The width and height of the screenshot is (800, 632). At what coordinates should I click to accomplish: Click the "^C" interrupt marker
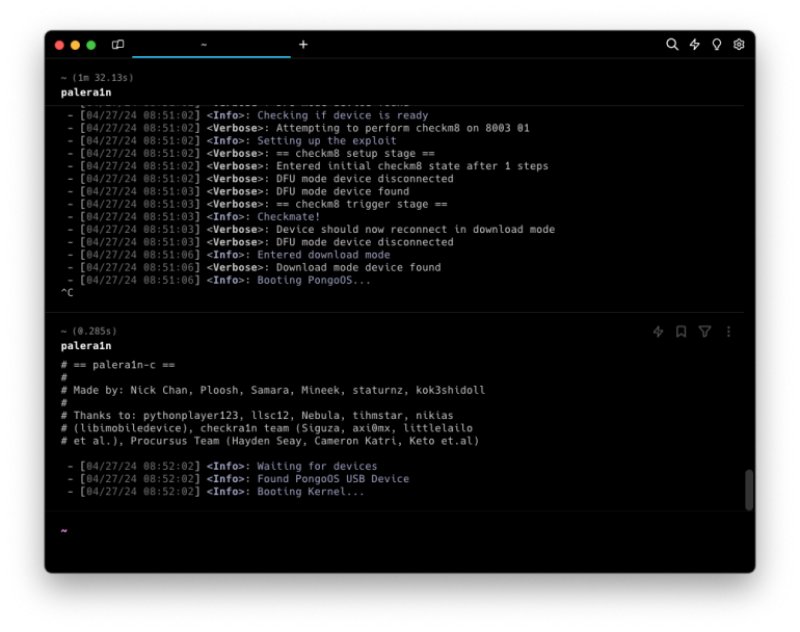(x=67, y=293)
